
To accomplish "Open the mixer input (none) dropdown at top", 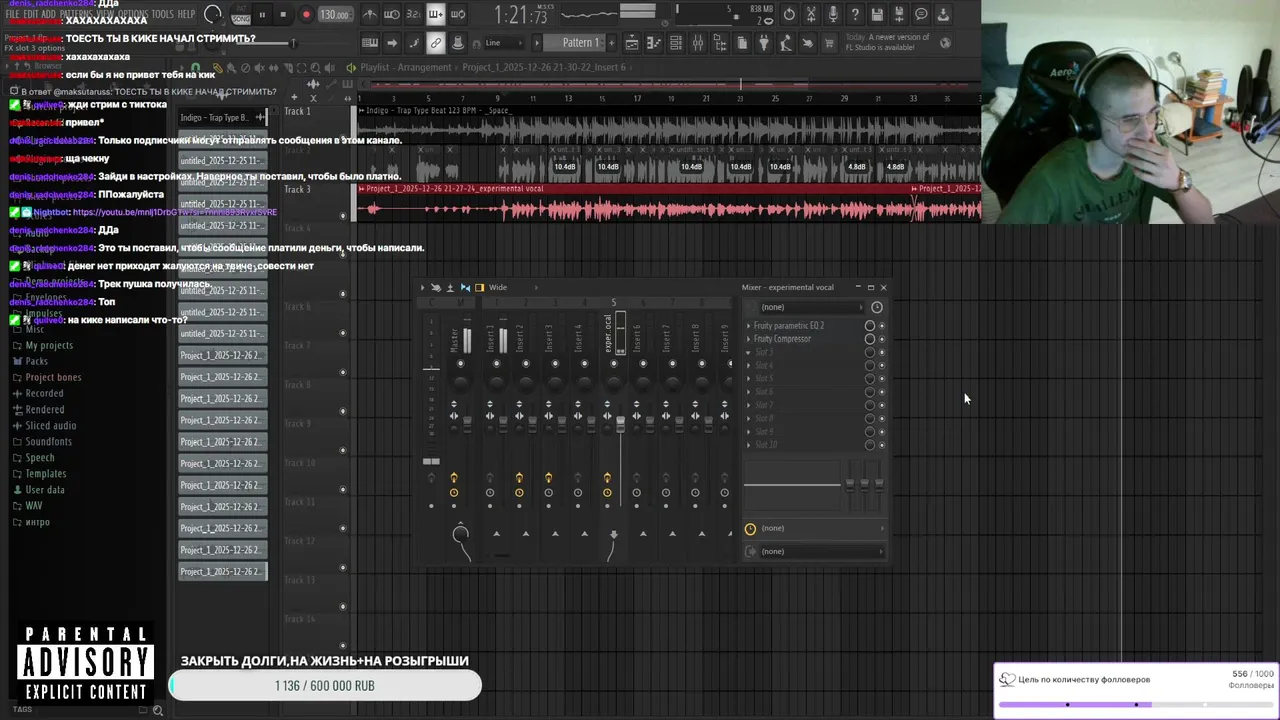I will pyautogui.click(x=810, y=307).
